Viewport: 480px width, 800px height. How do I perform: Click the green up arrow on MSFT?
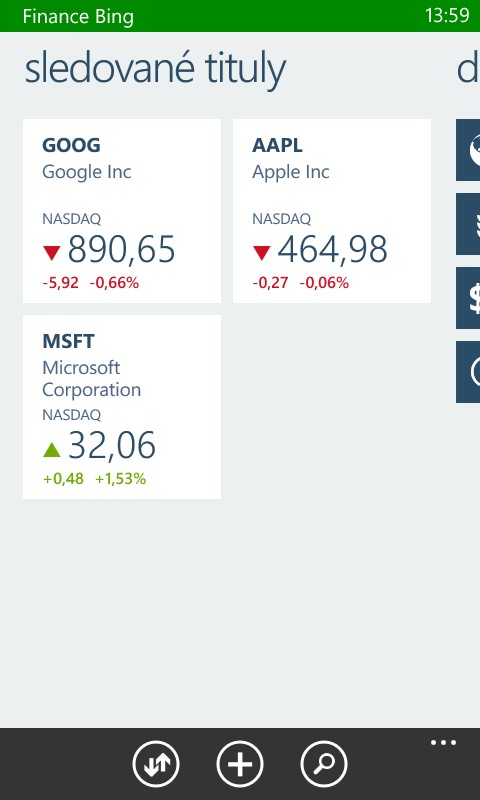coord(52,449)
